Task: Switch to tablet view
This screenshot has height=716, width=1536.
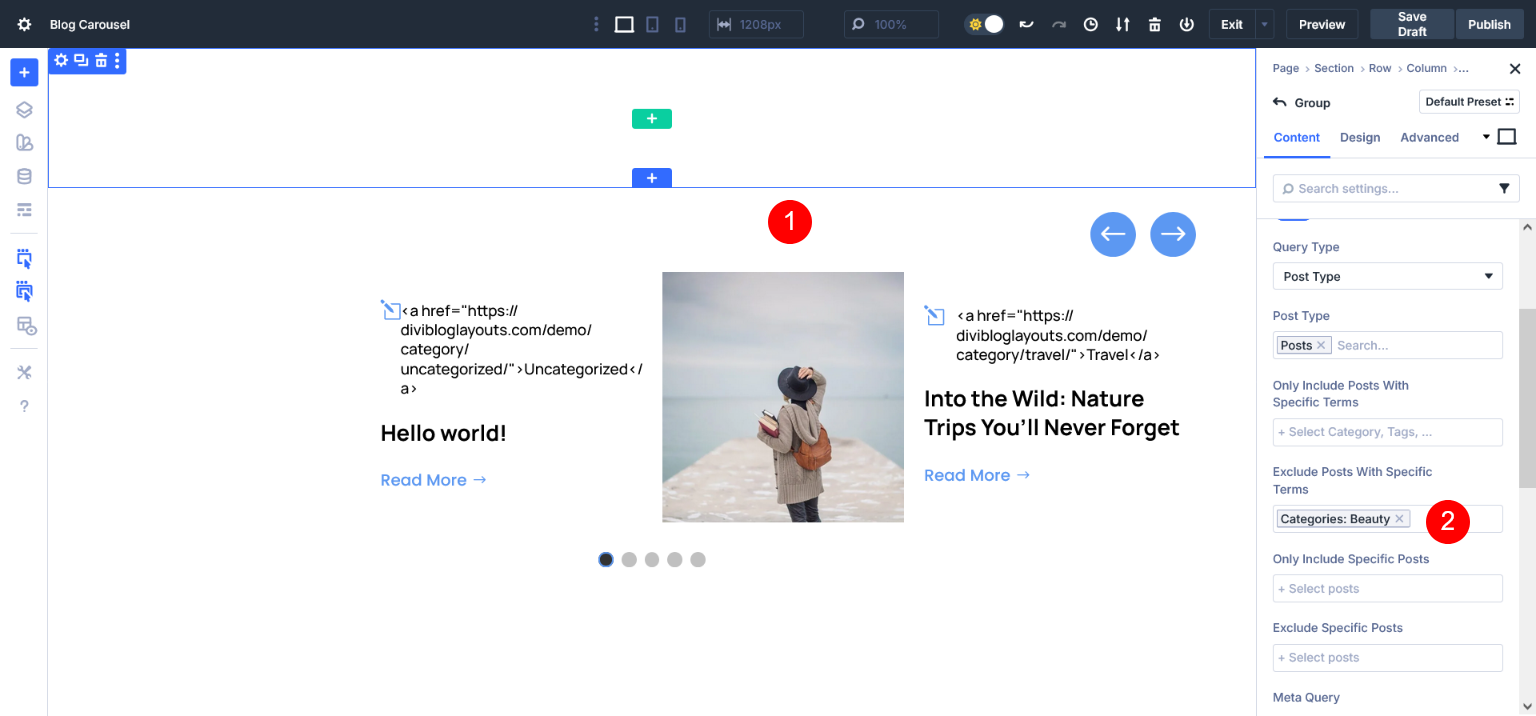Action: tap(652, 24)
